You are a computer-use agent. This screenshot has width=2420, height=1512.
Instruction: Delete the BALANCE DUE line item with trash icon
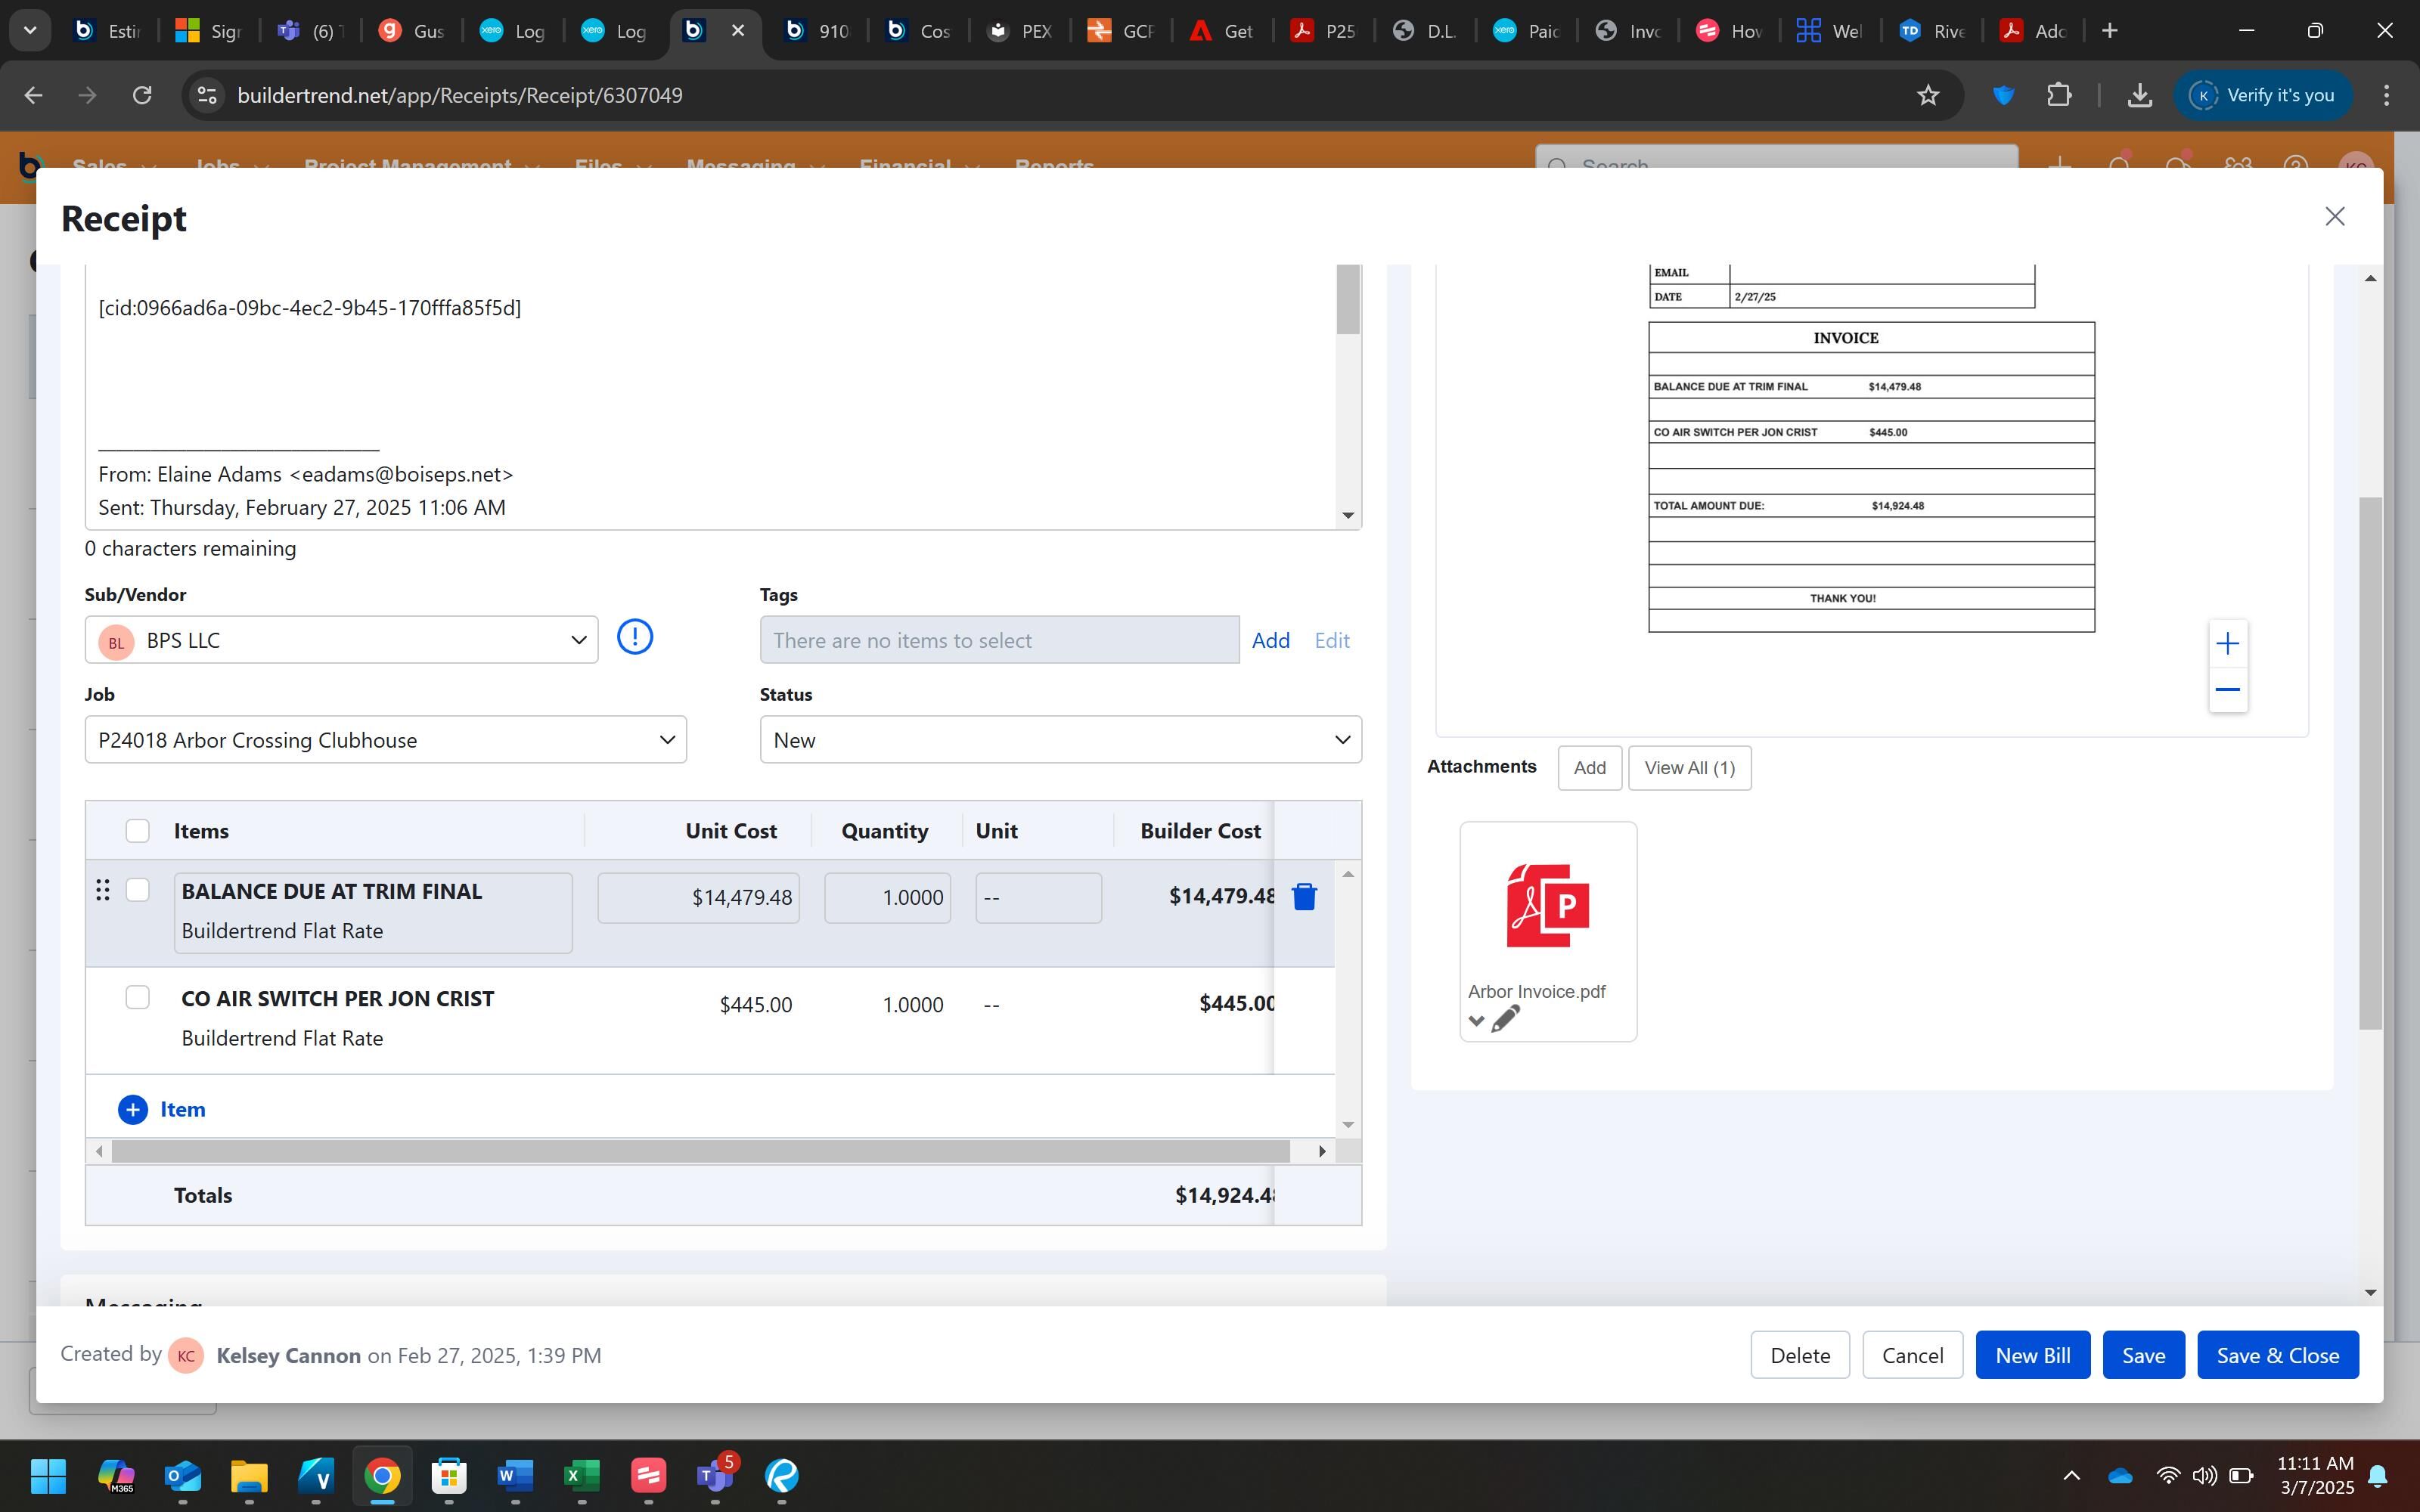point(1304,897)
